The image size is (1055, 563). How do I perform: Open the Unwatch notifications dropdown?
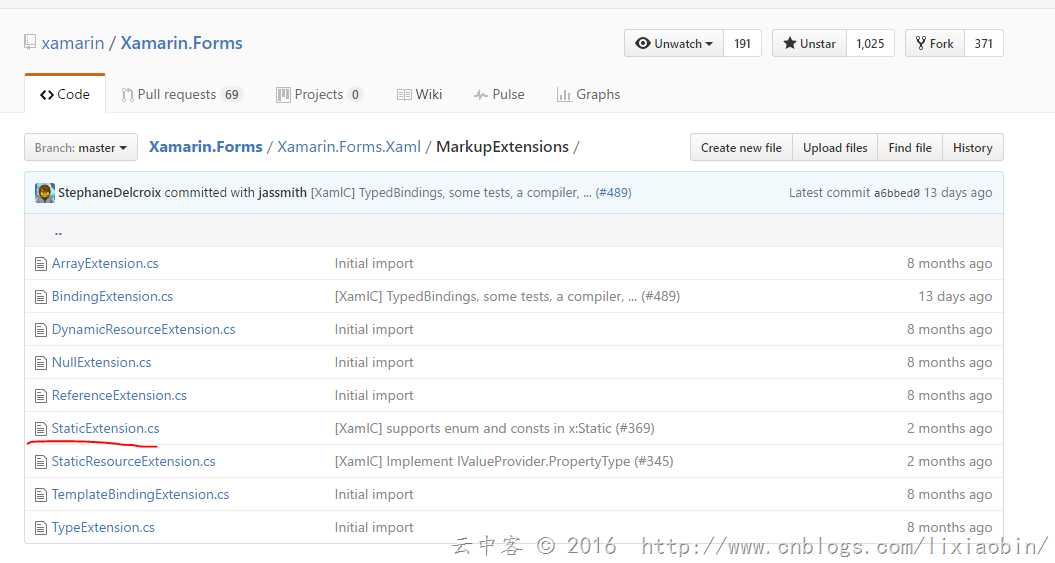coord(674,44)
